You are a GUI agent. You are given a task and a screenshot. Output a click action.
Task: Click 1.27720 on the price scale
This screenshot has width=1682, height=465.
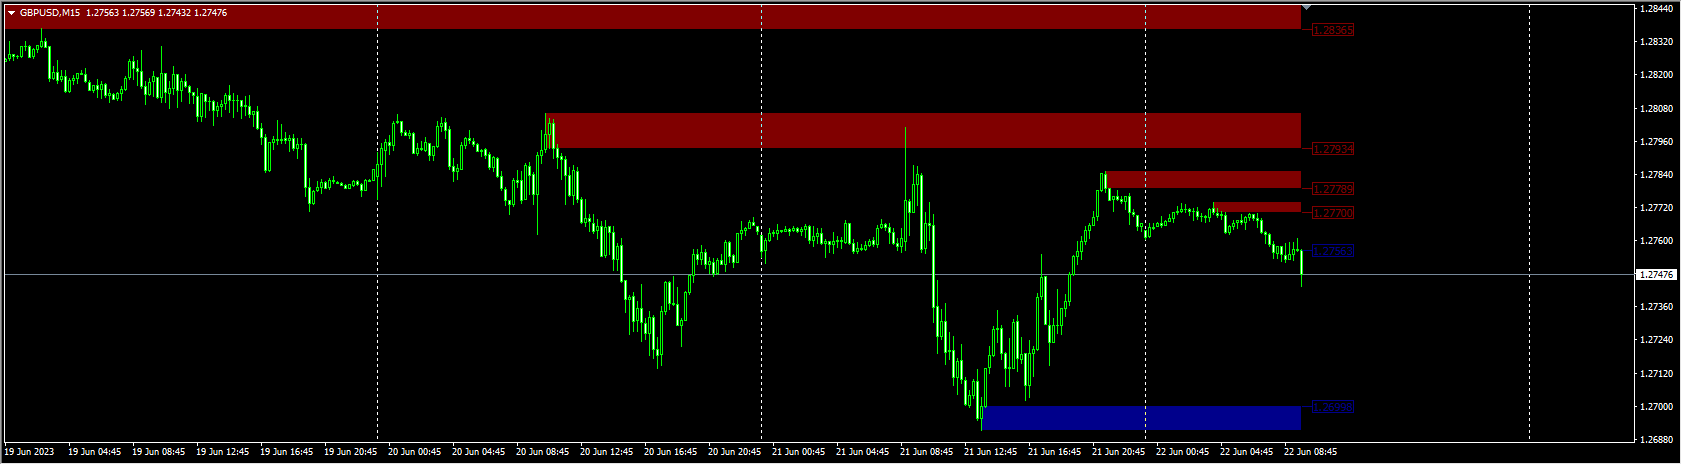pos(1658,208)
